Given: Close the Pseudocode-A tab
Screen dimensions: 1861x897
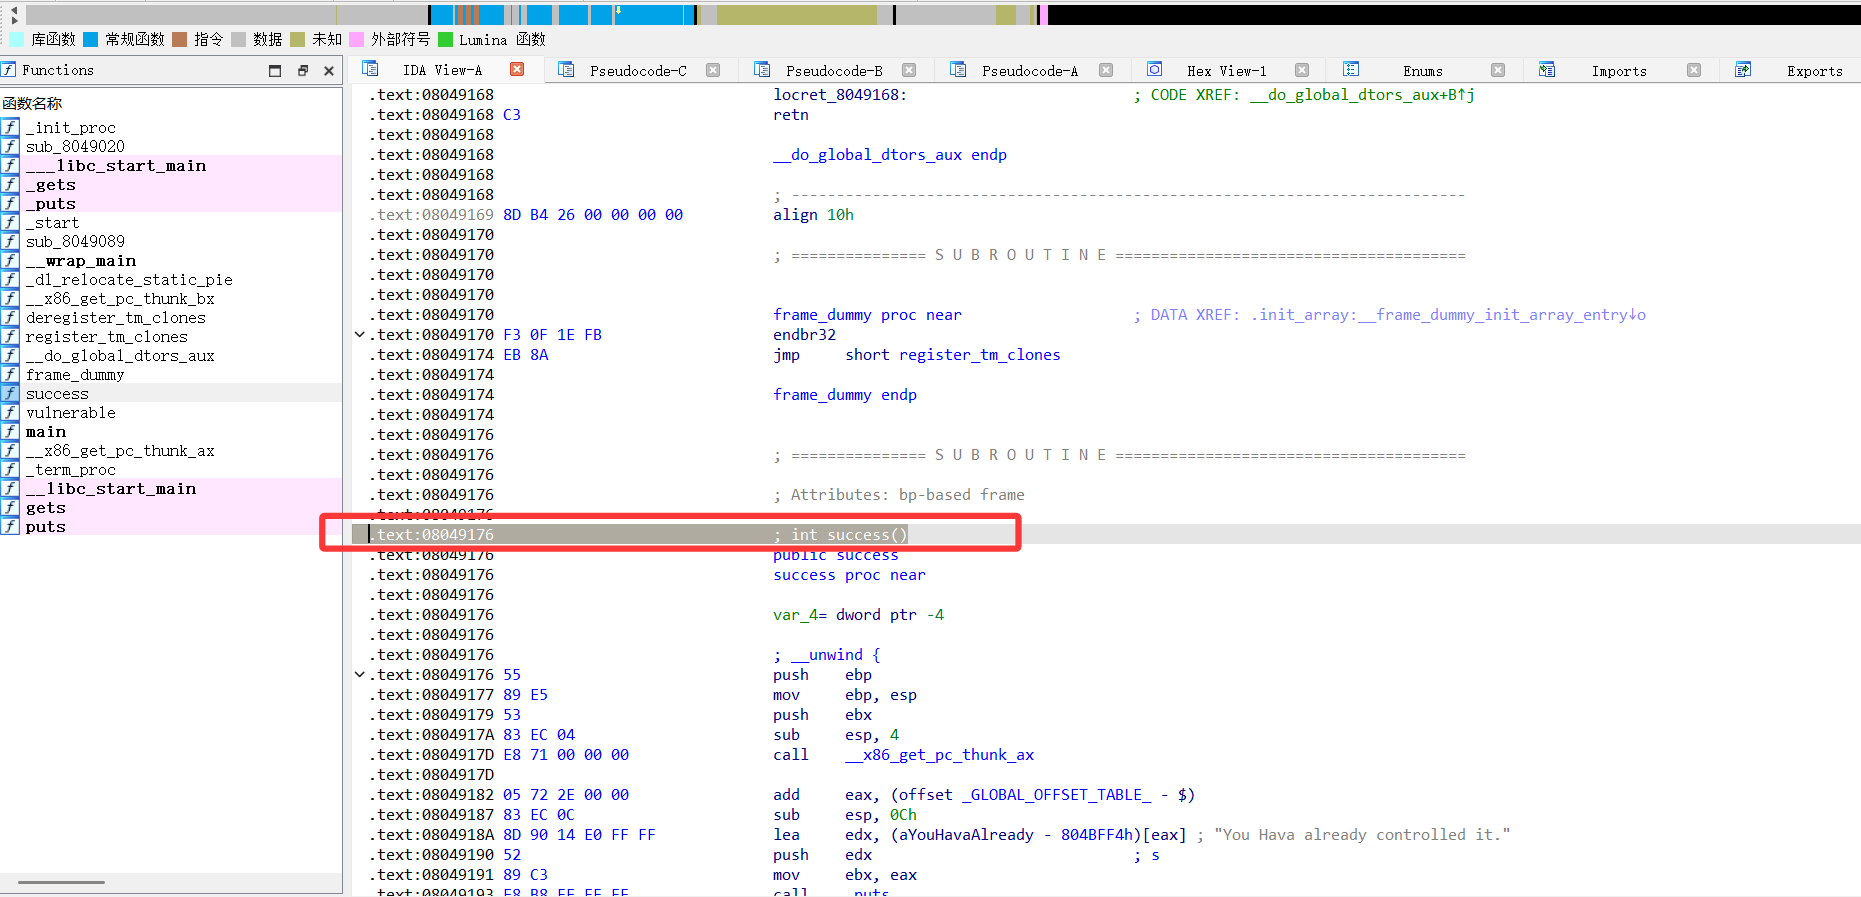Looking at the screenshot, I should (x=1106, y=70).
